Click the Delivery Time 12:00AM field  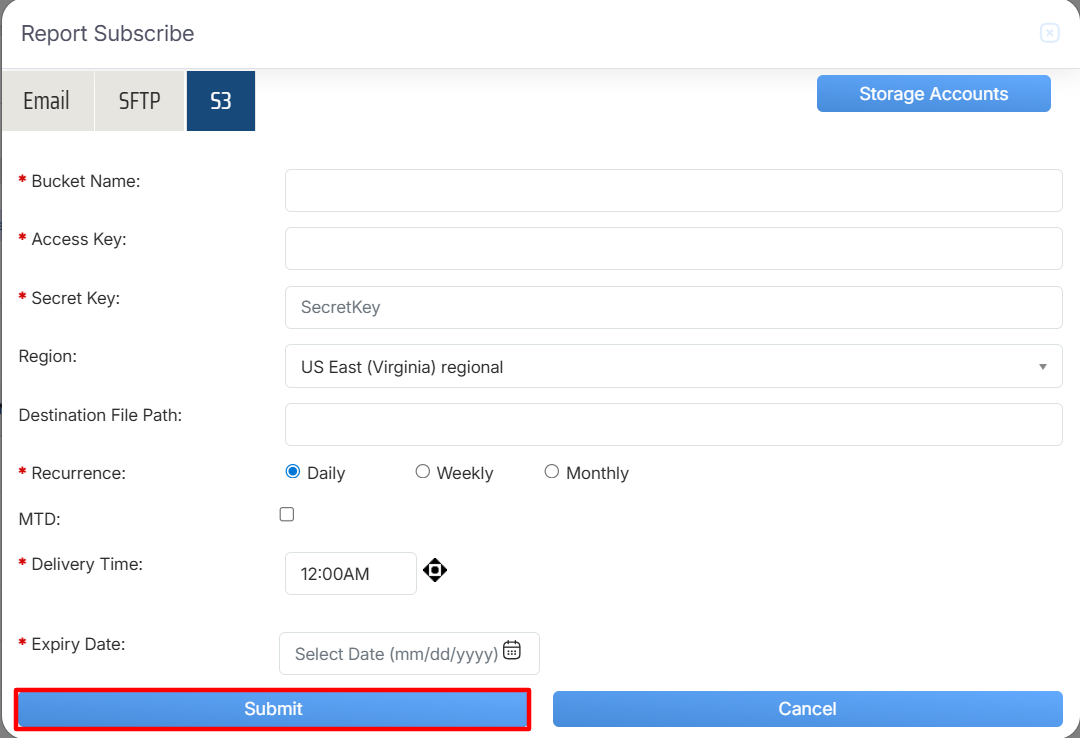350,574
